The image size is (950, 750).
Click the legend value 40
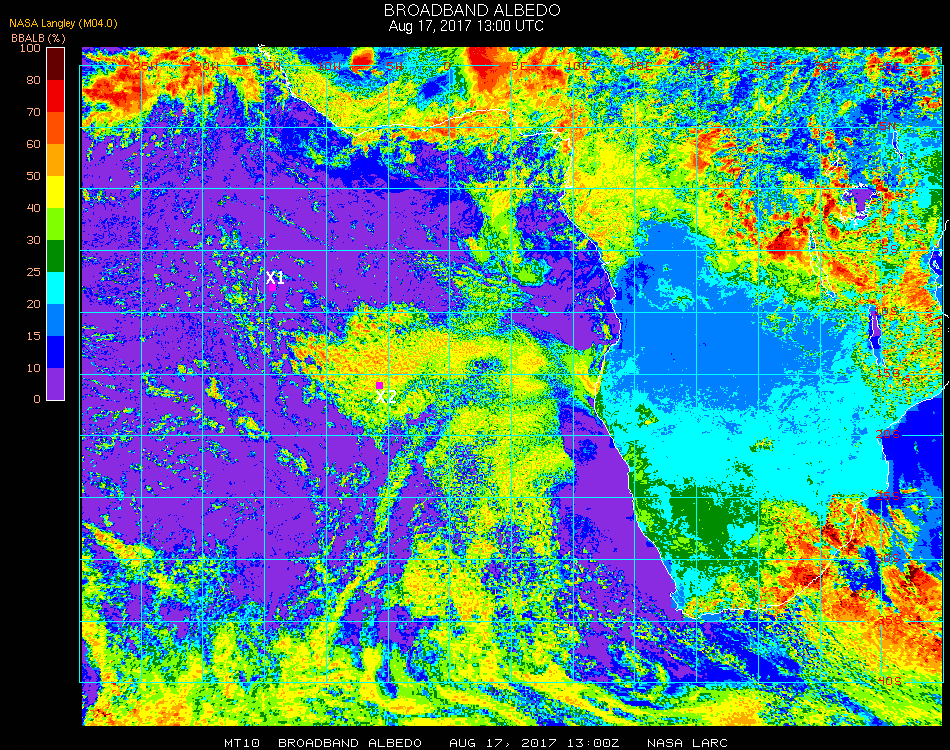pos(33,208)
